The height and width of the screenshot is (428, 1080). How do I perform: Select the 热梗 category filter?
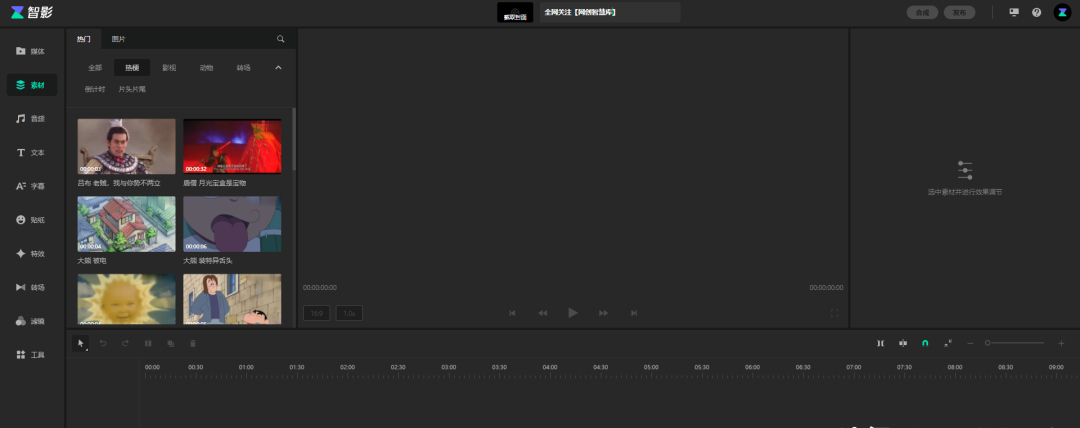(132, 68)
